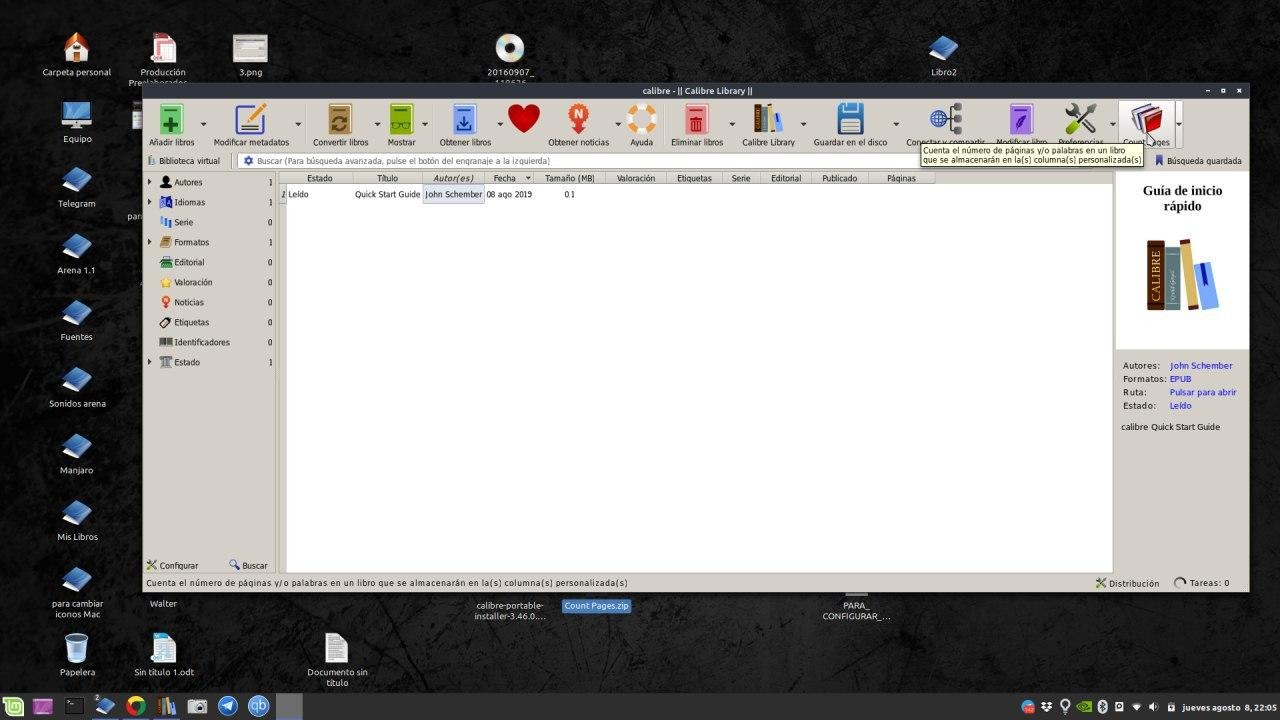Click the Obtener libros download icon
This screenshot has height=720, width=1280.
pos(464,119)
